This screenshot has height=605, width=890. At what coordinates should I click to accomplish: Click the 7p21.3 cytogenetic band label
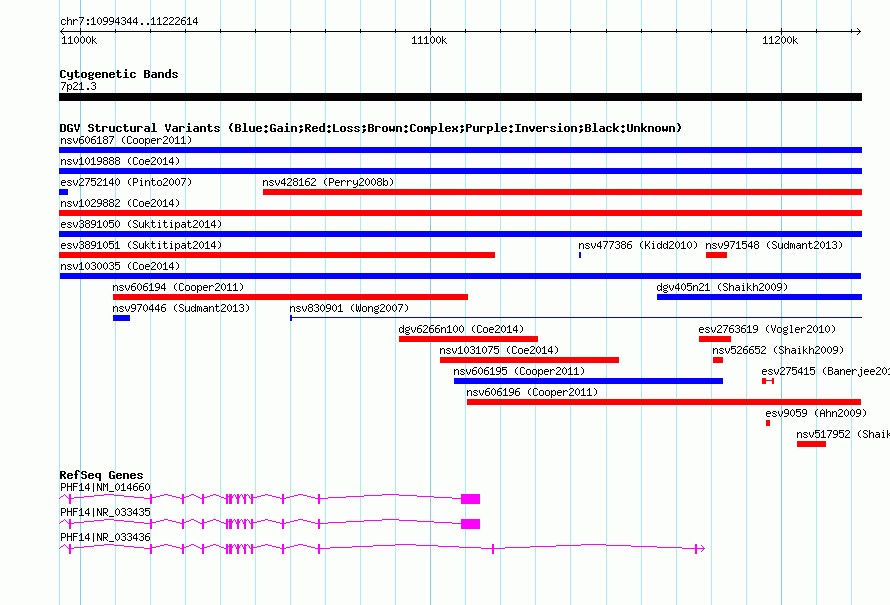click(x=78, y=86)
